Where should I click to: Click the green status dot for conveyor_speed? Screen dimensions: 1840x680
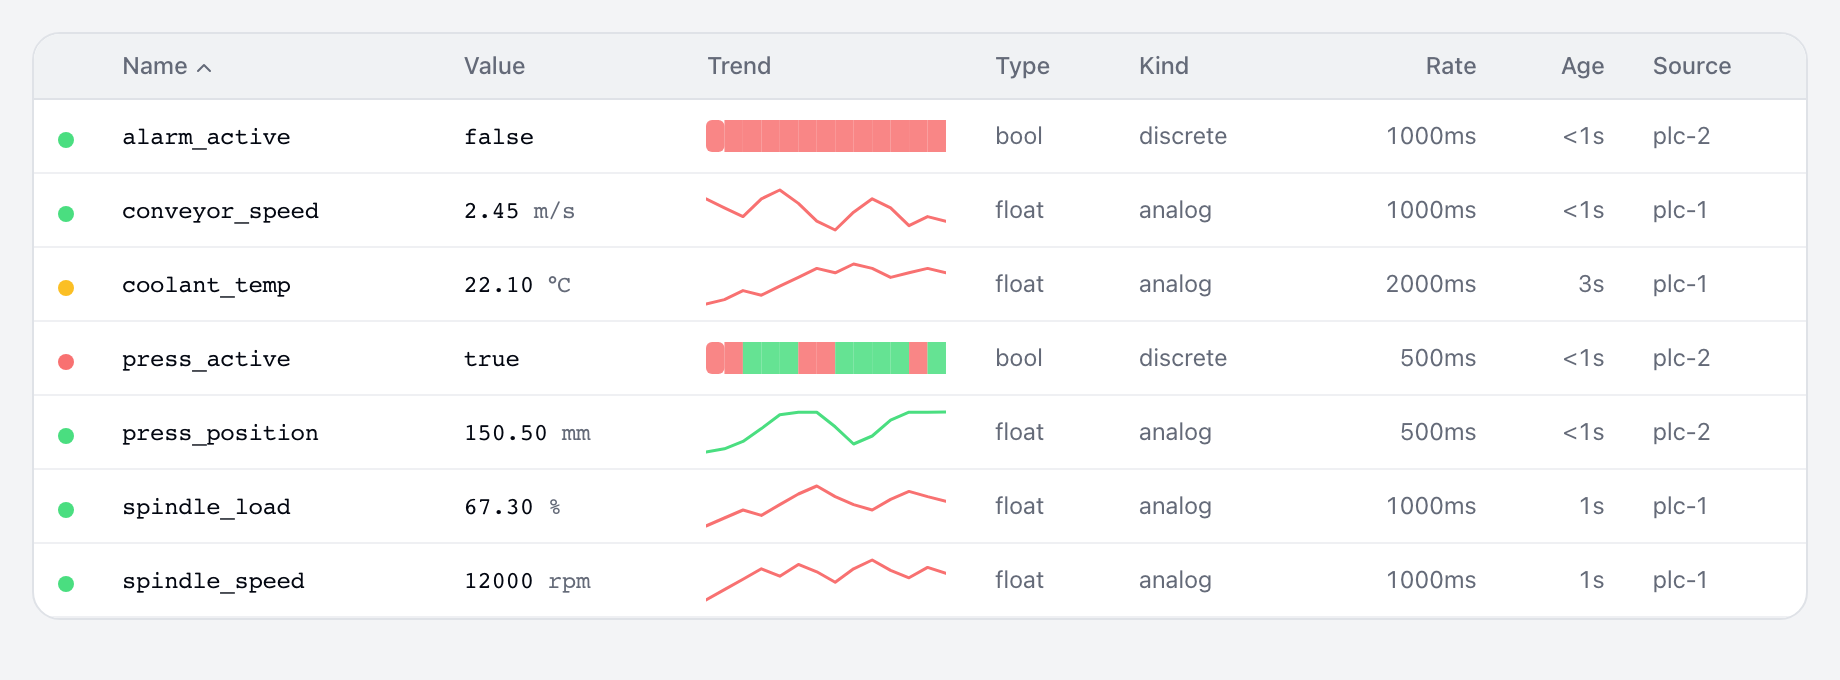66,214
